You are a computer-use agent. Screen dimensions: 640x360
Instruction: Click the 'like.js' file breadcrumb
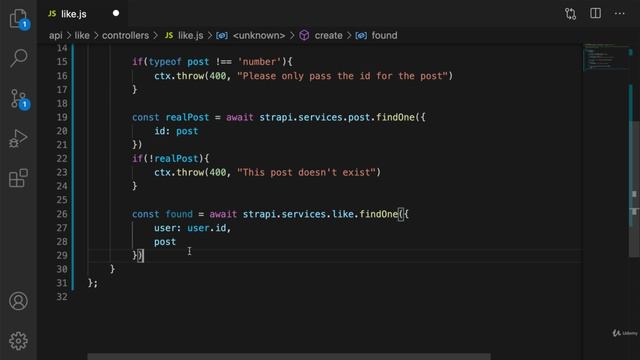190,36
